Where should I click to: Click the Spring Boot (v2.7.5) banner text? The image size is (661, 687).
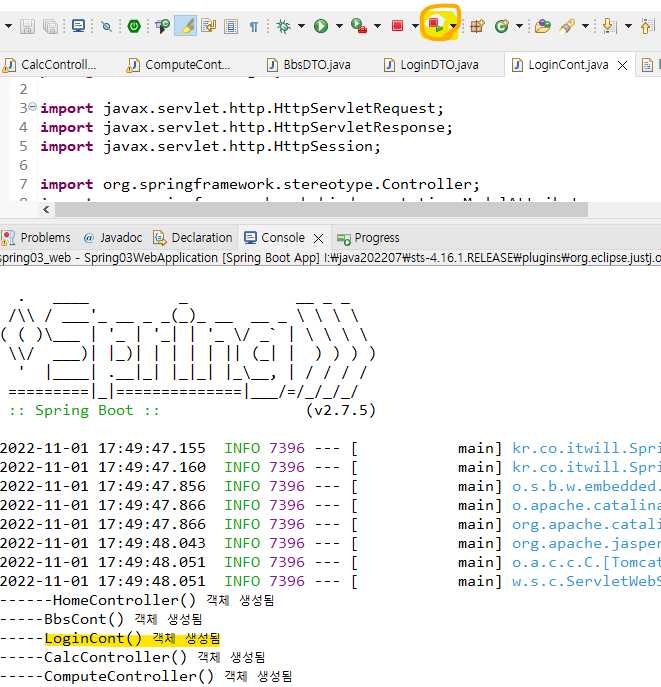tap(192, 411)
